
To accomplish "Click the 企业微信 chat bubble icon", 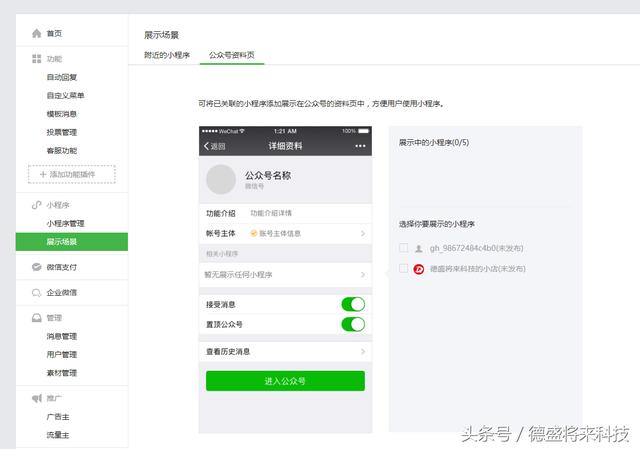I will (36, 293).
